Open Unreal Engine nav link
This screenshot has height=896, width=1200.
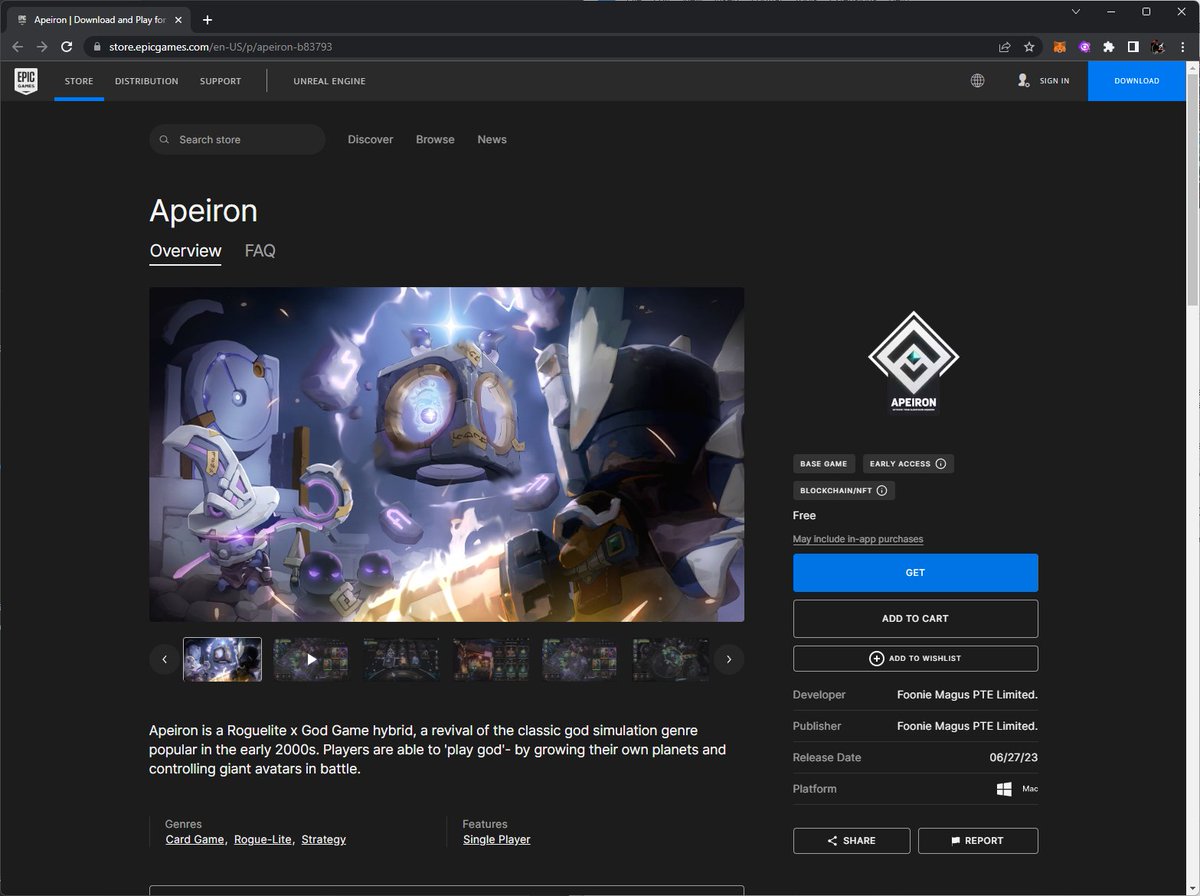coord(329,81)
